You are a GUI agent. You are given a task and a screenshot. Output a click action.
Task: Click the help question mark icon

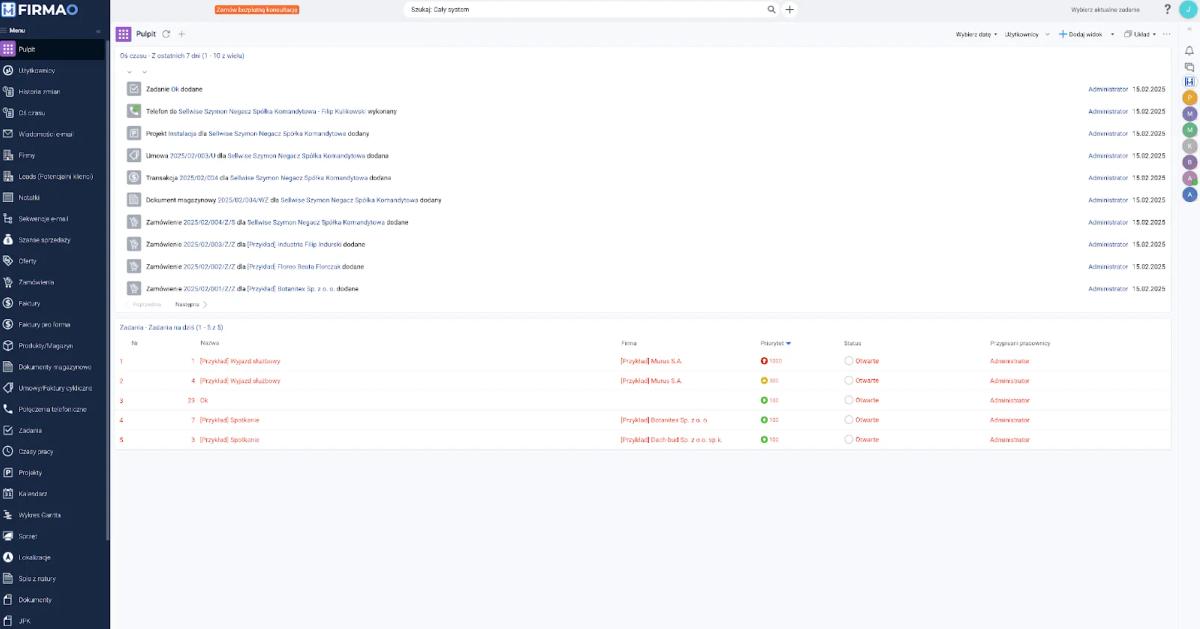[x=1167, y=9]
